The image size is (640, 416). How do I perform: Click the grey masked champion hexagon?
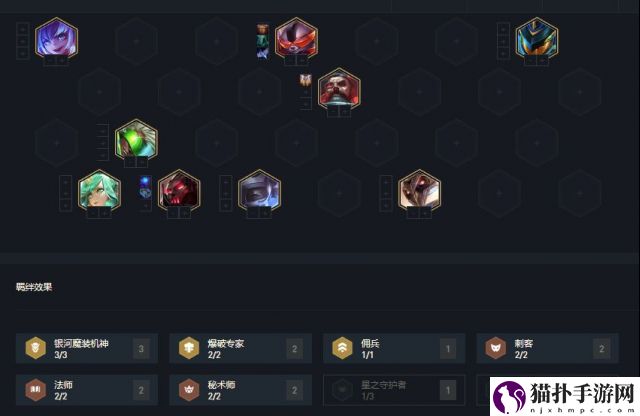point(259,191)
